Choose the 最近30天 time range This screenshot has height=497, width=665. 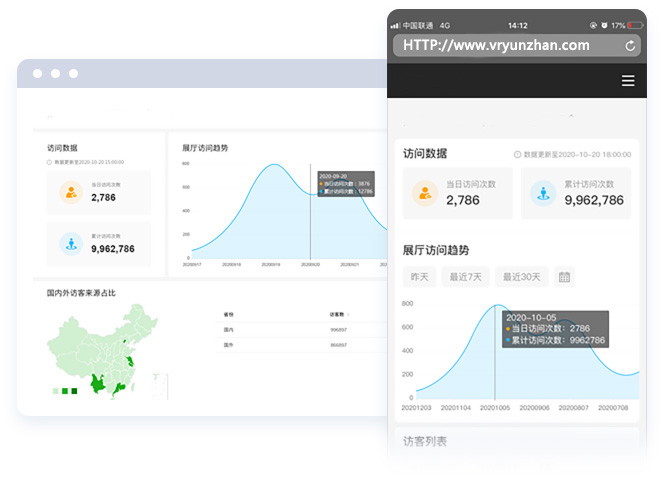click(x=521, y=277)
